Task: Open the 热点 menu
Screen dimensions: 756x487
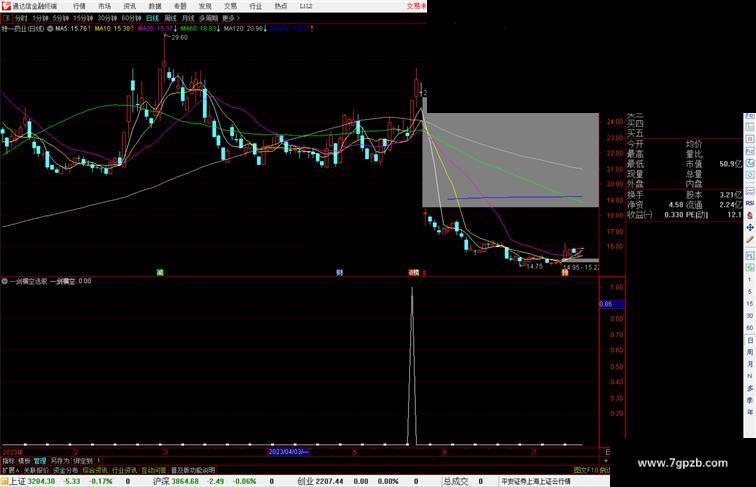Action: coord(281,6)
